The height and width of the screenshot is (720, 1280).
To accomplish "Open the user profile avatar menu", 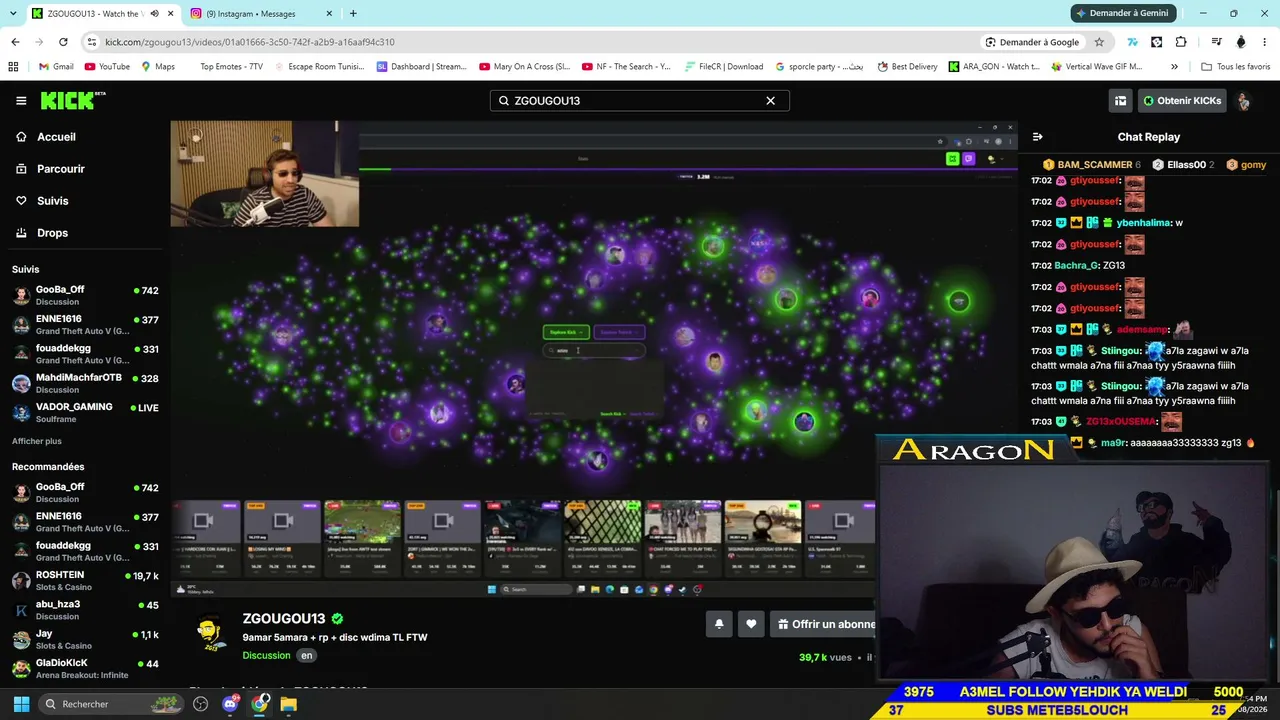I will point(1243,101).
